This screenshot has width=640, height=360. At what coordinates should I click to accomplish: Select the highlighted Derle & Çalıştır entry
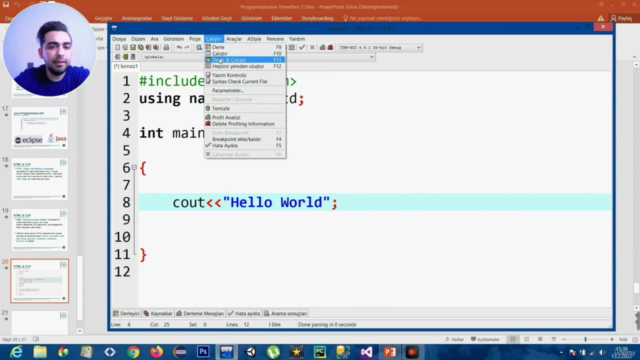[x=245, y=60]
